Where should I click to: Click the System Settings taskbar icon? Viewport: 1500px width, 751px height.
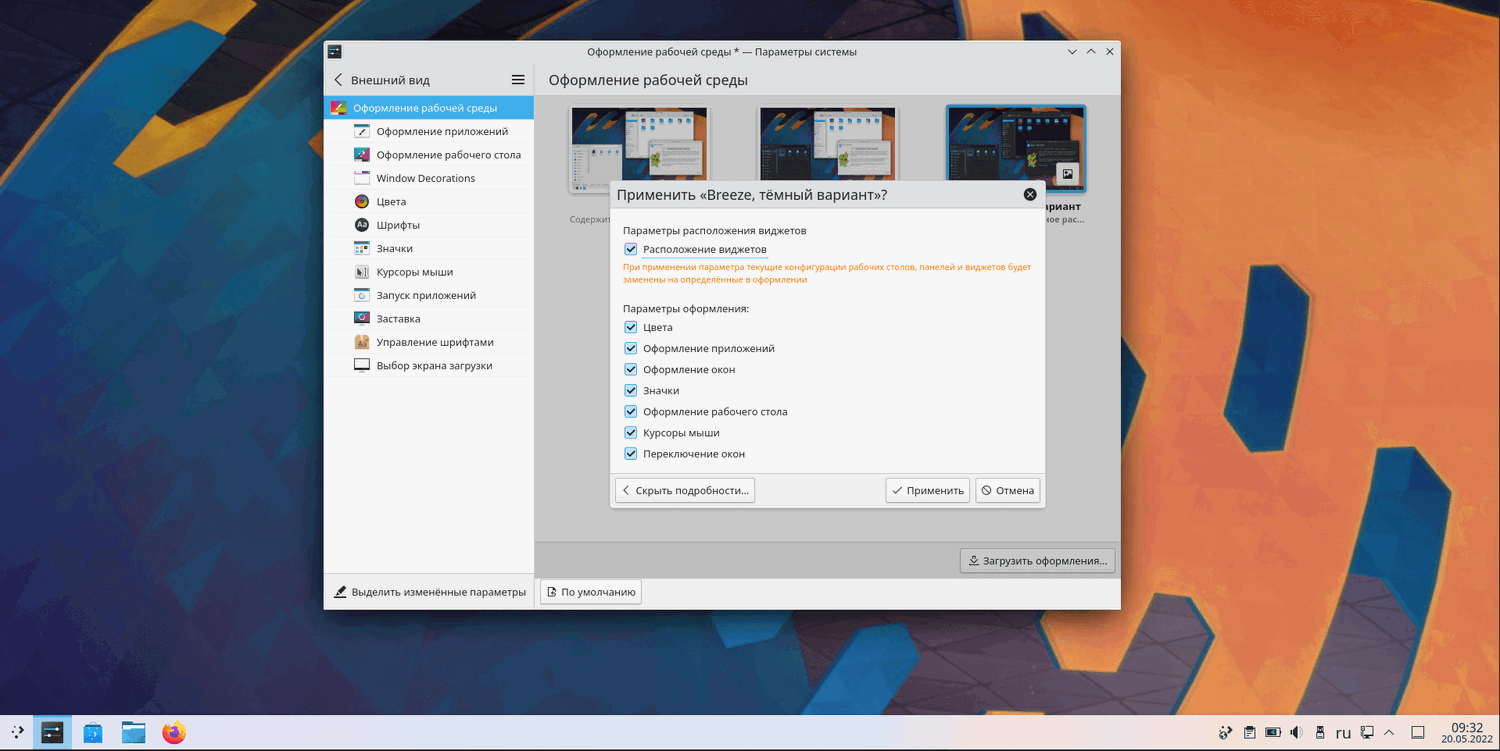[52, 733]
